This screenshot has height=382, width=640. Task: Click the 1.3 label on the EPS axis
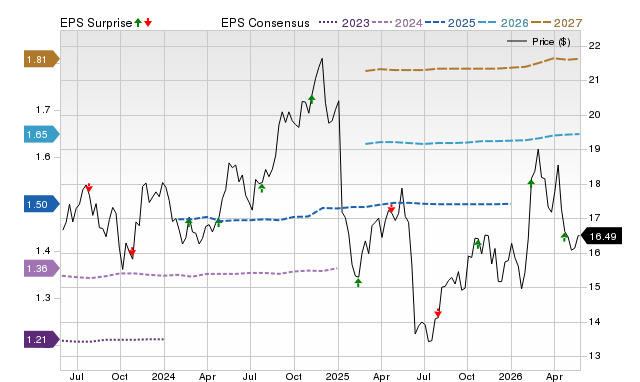click(43, 298)
